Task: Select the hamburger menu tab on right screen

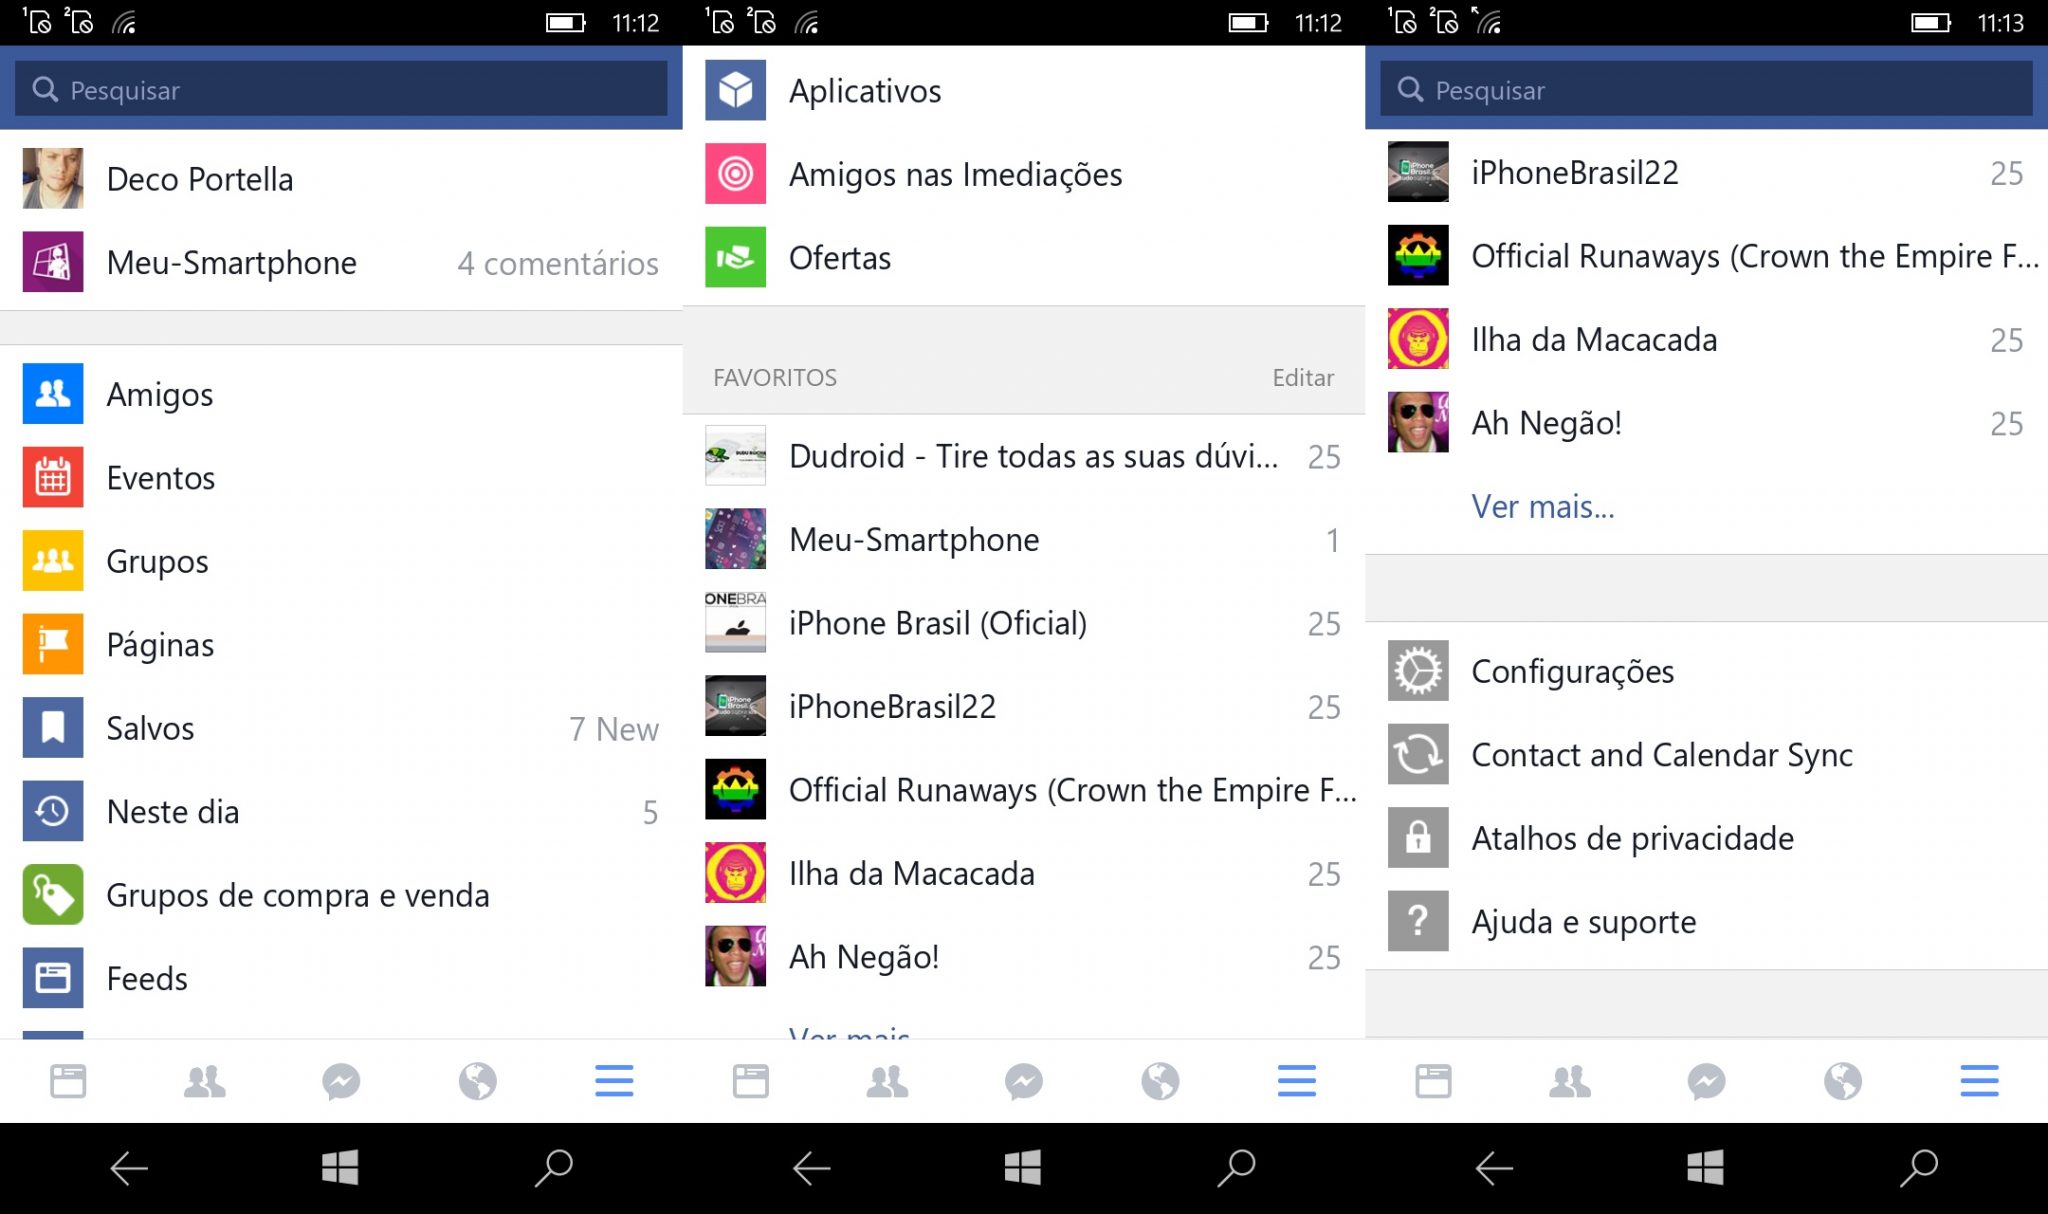Action: coord(1979,1081)
